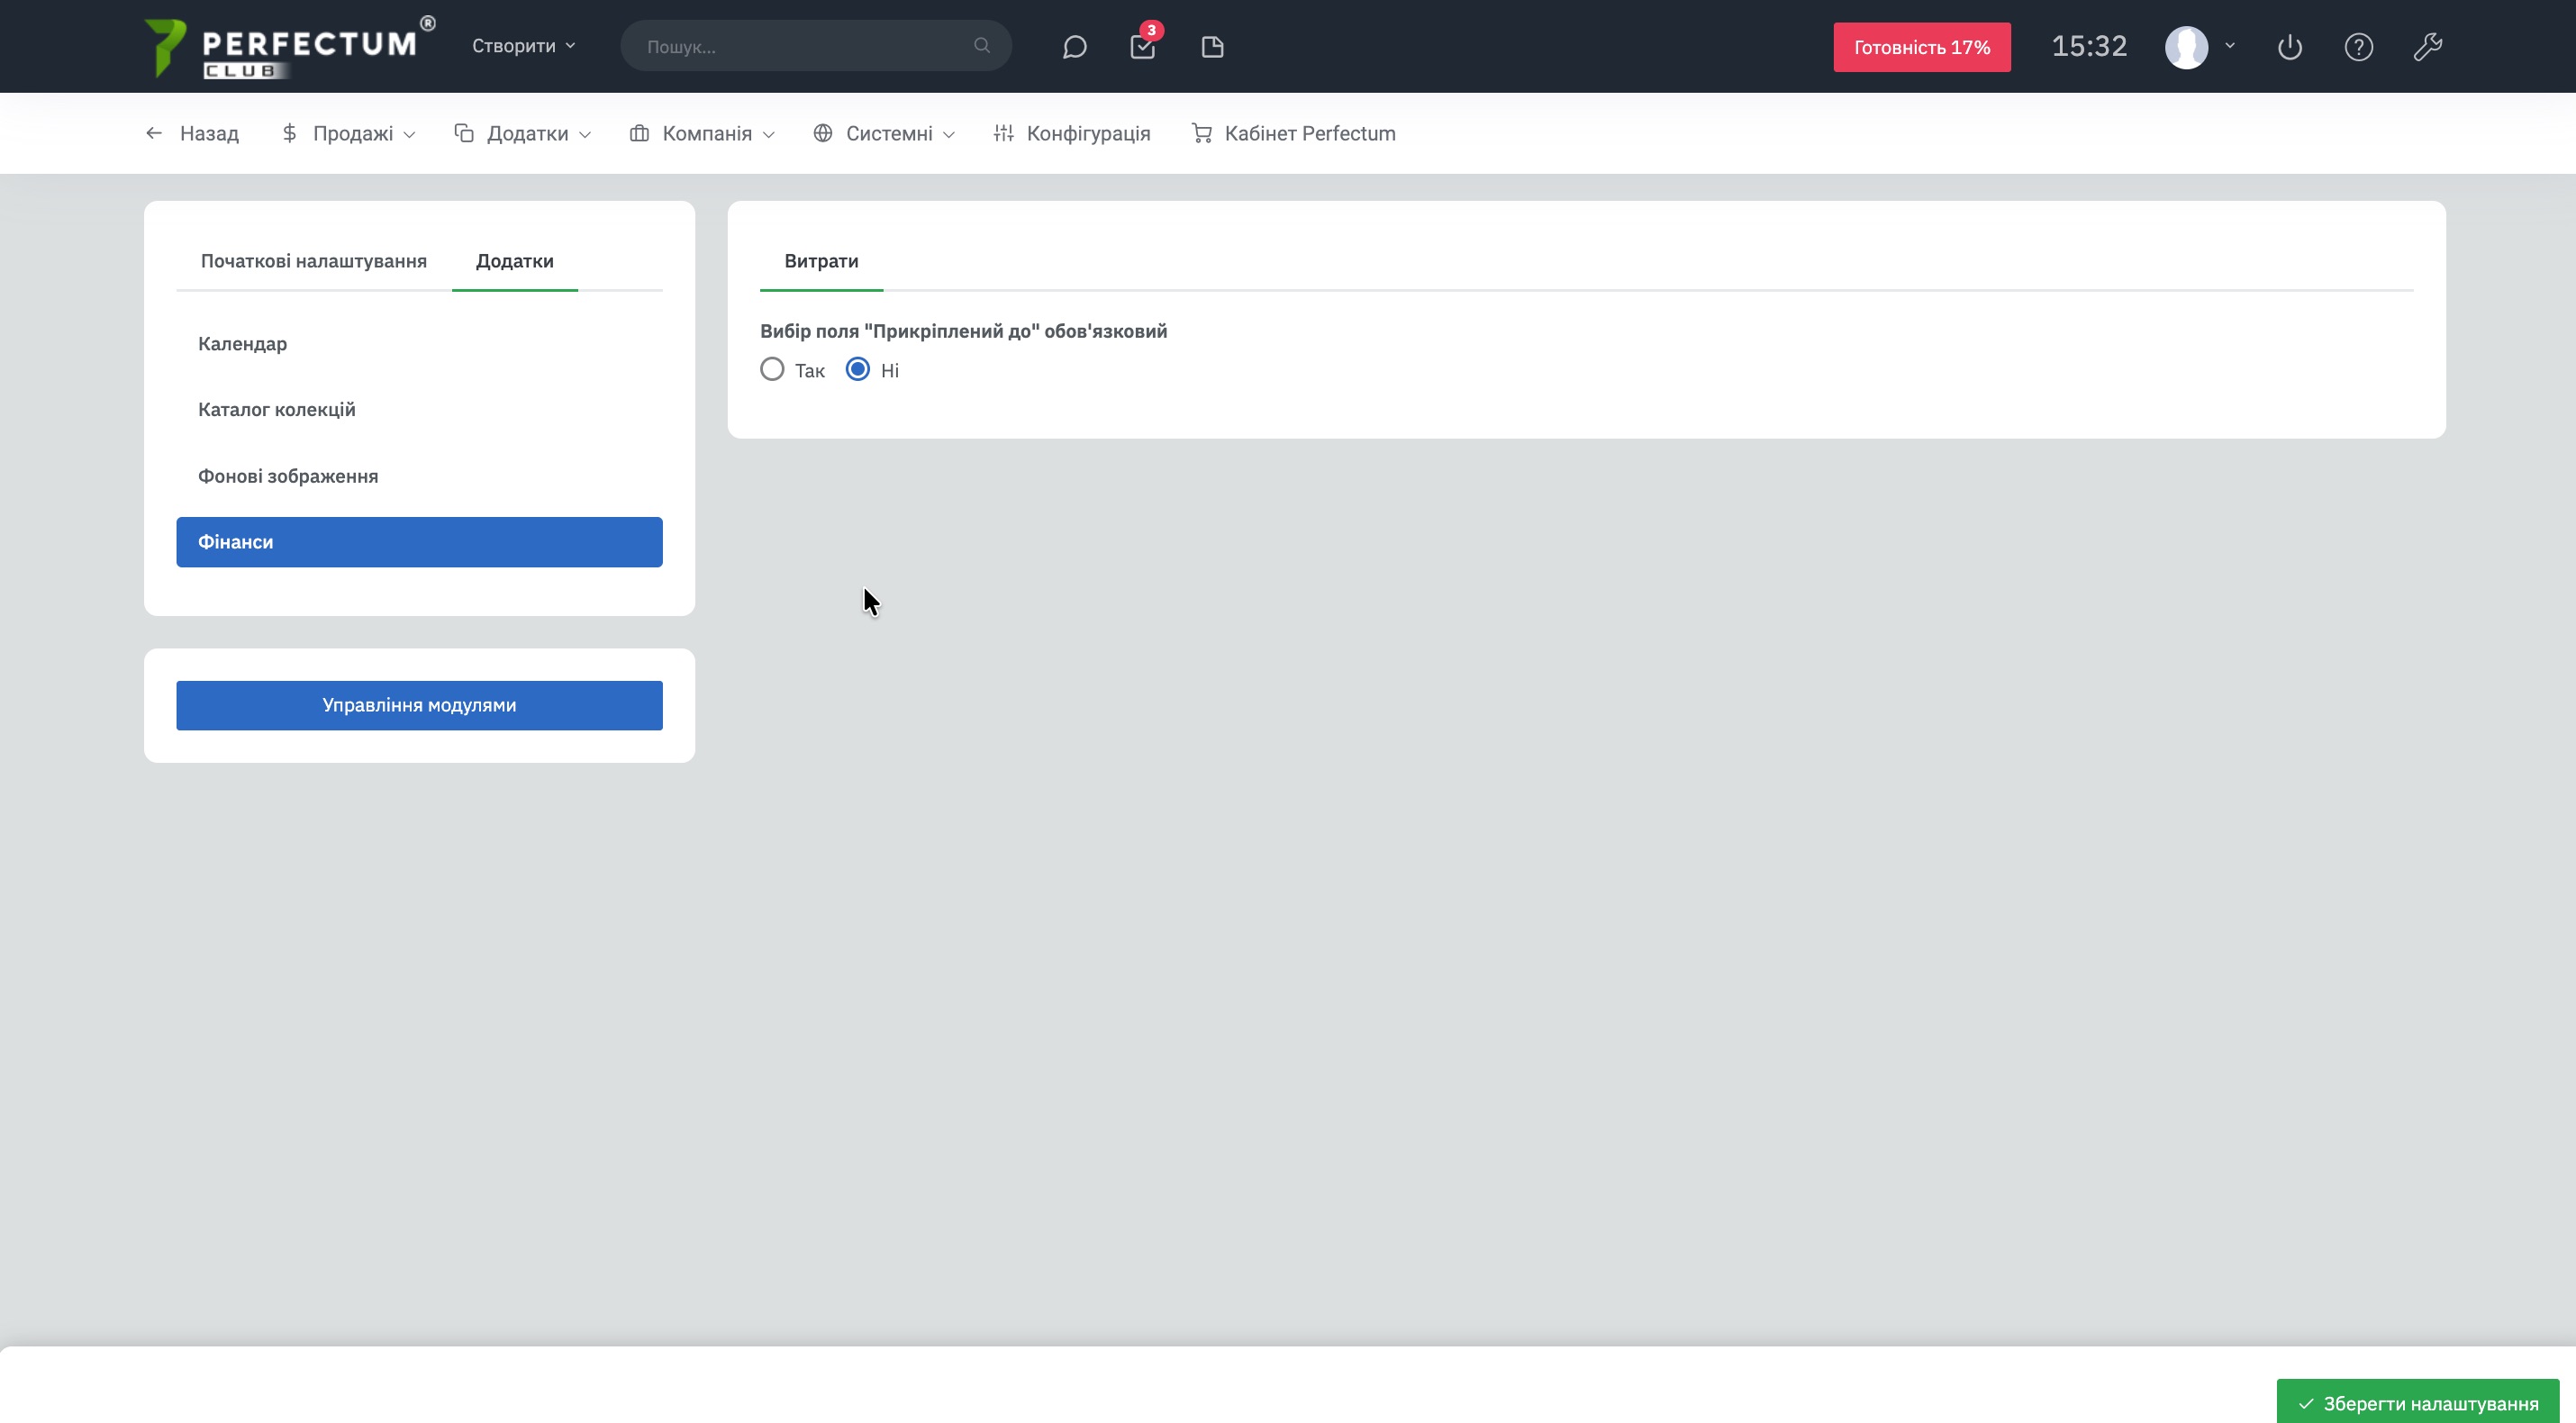
Task: Select the "Ні" radio option
Action: tap(858, 370)
